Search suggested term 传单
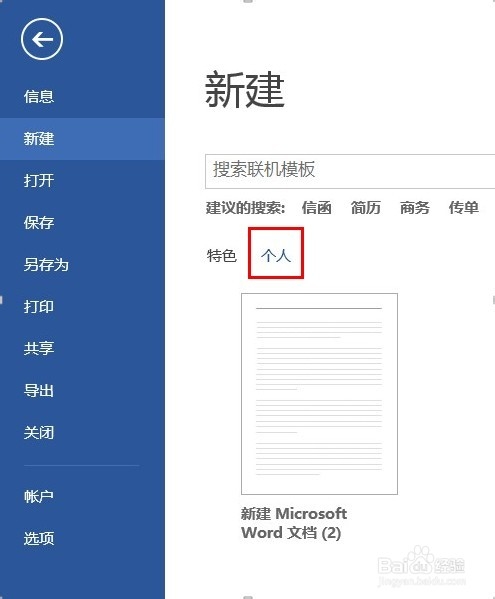Viewport: 495px width, 599px height. [463, 208]
